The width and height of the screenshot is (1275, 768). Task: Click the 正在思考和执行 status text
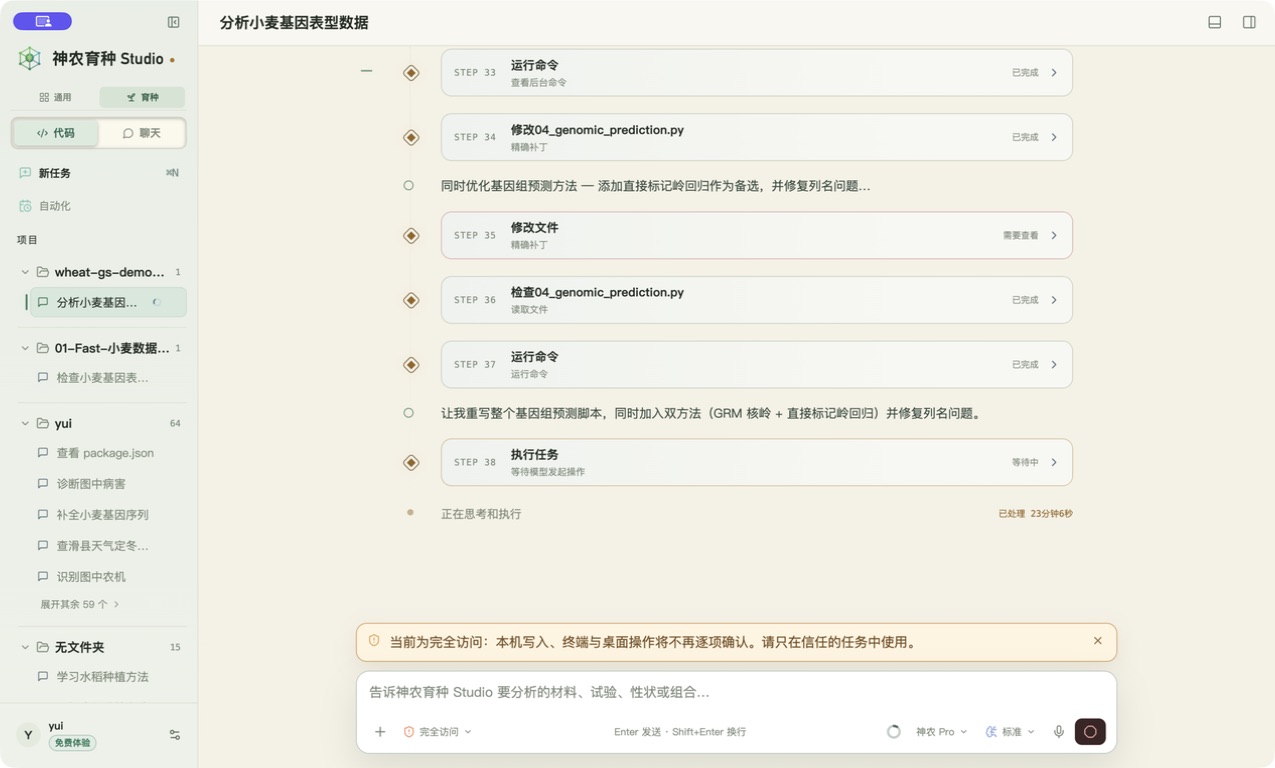pyautogui.click(x=481, y=514)
